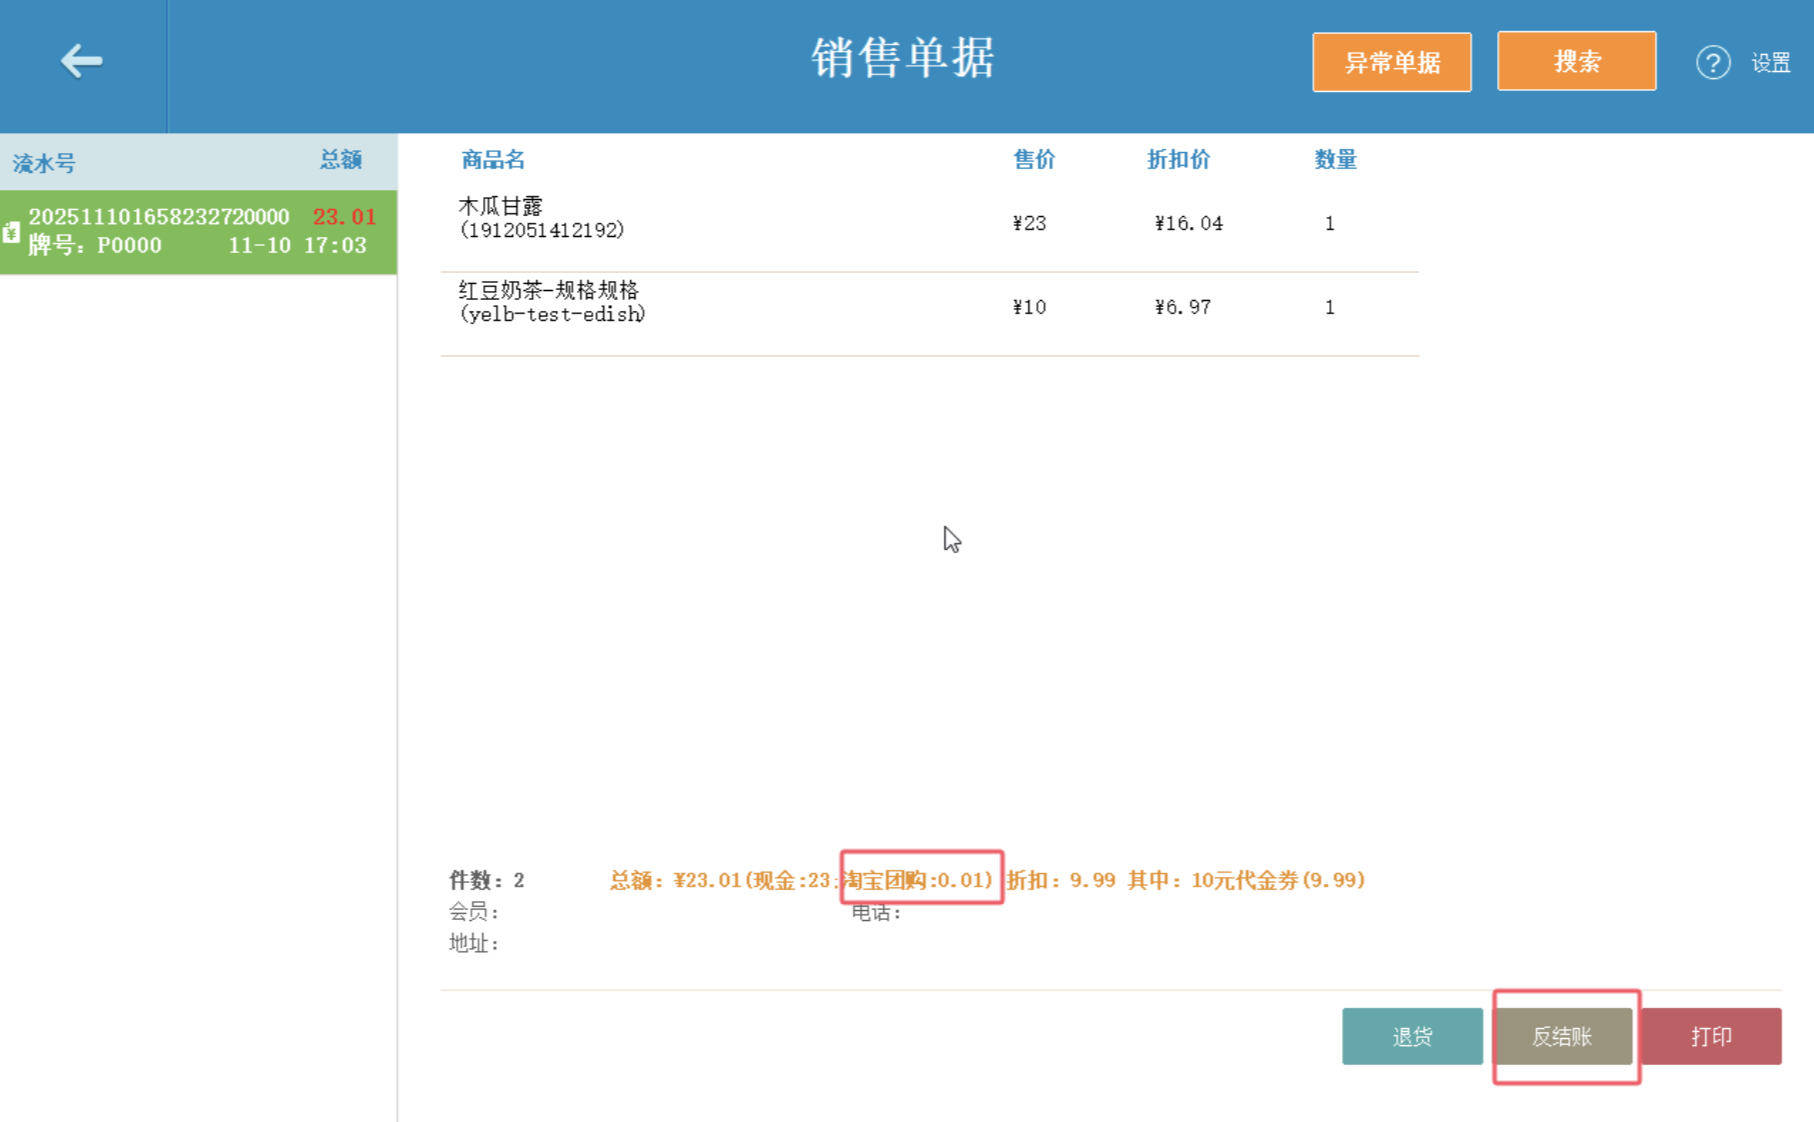
Task: Click the receipt icon on the order row
Action: [x=11, y=232]
